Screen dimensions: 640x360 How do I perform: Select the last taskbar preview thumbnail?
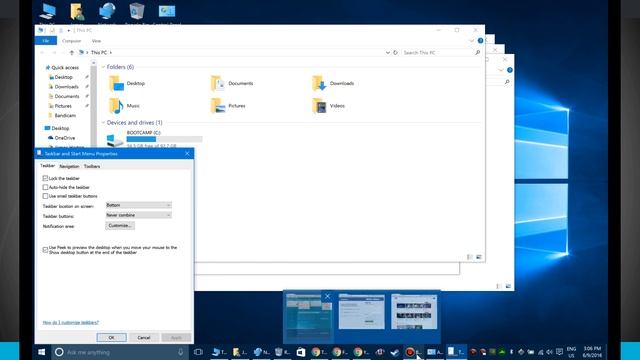[x=414, y=312]
